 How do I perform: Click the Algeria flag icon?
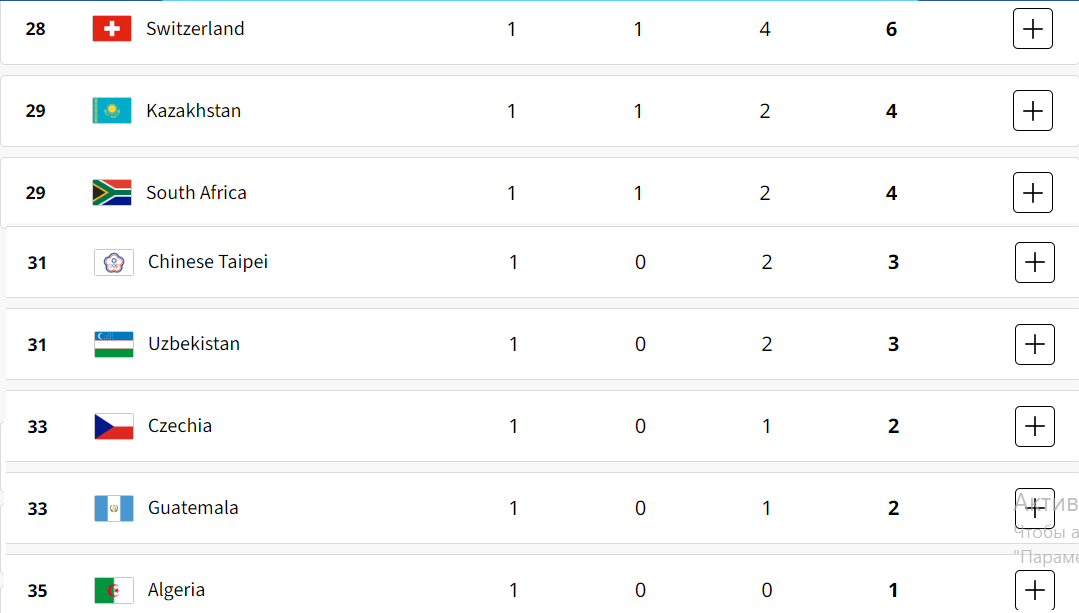114,590
